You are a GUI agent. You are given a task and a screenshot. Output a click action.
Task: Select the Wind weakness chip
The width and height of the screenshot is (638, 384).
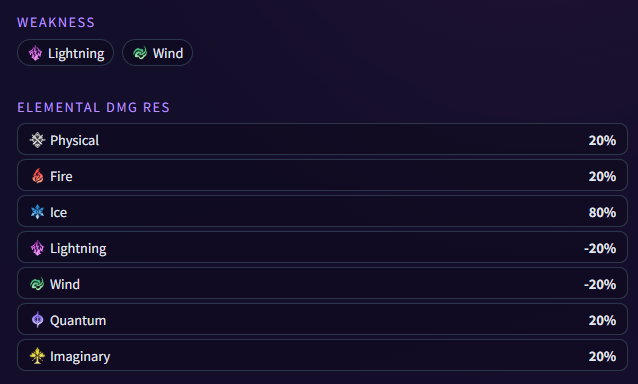pyautogui.click(x=157, y=52)
